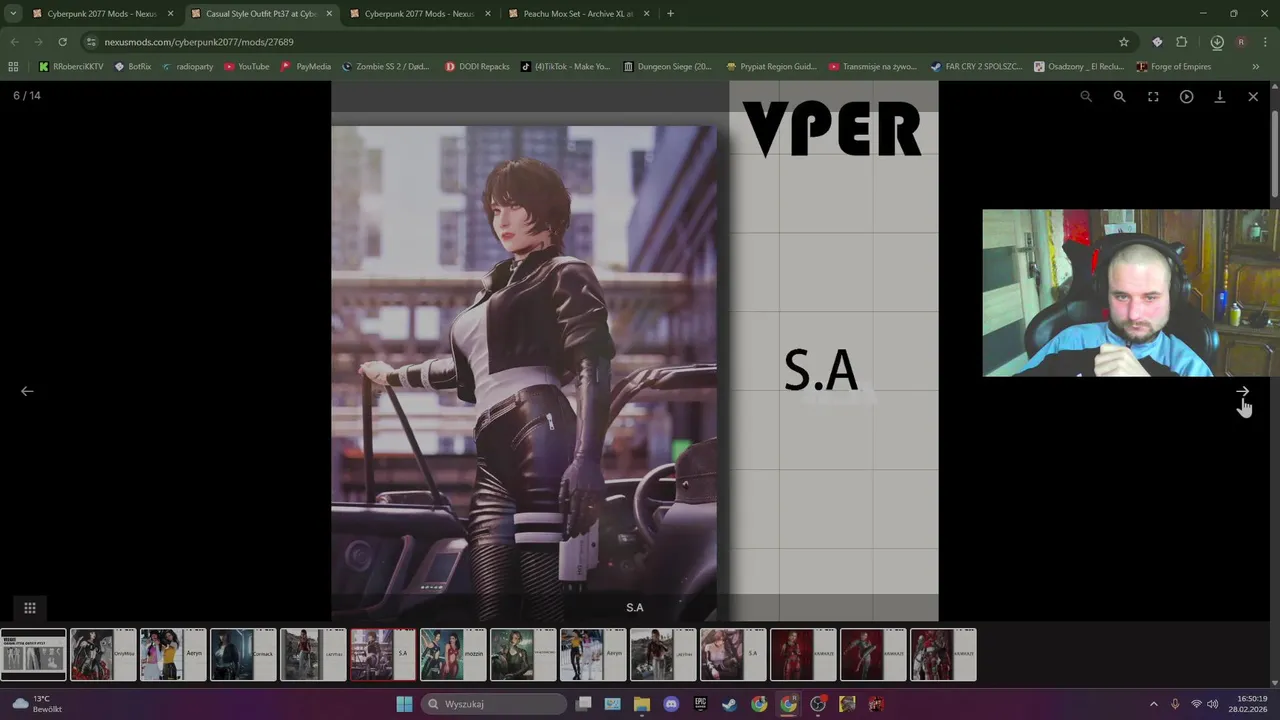Open the YouTube bookmark
The image size is (1280, 720).
pyautogui.click(x=247, y=67)
